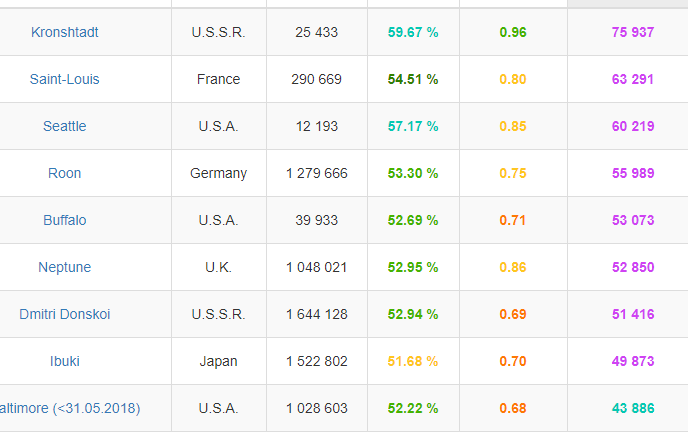The width and height of the screenshot is (688, 439).
Task: Select the 1 644 128 battles cell
Action: 316,314
